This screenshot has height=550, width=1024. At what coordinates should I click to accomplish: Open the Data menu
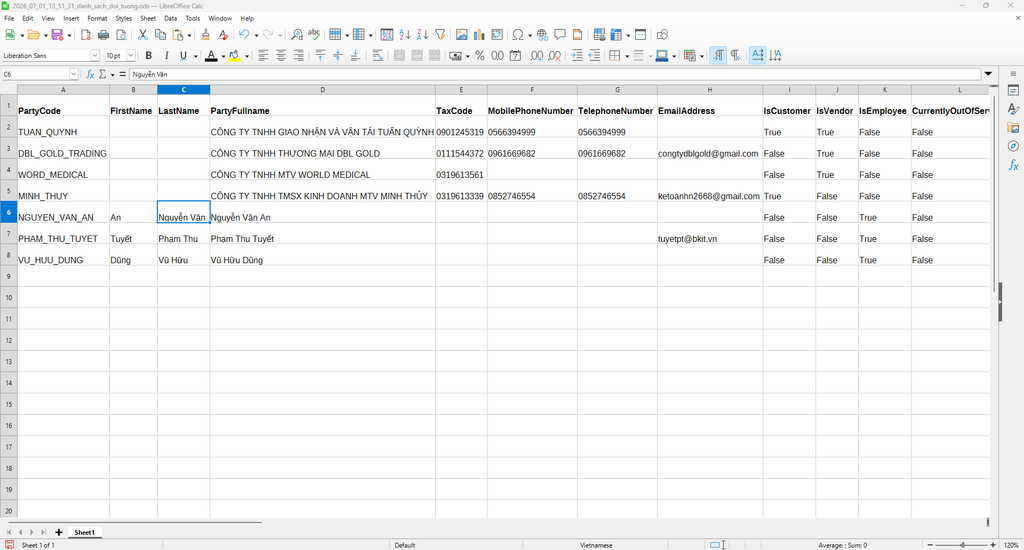tap(170, 18)
